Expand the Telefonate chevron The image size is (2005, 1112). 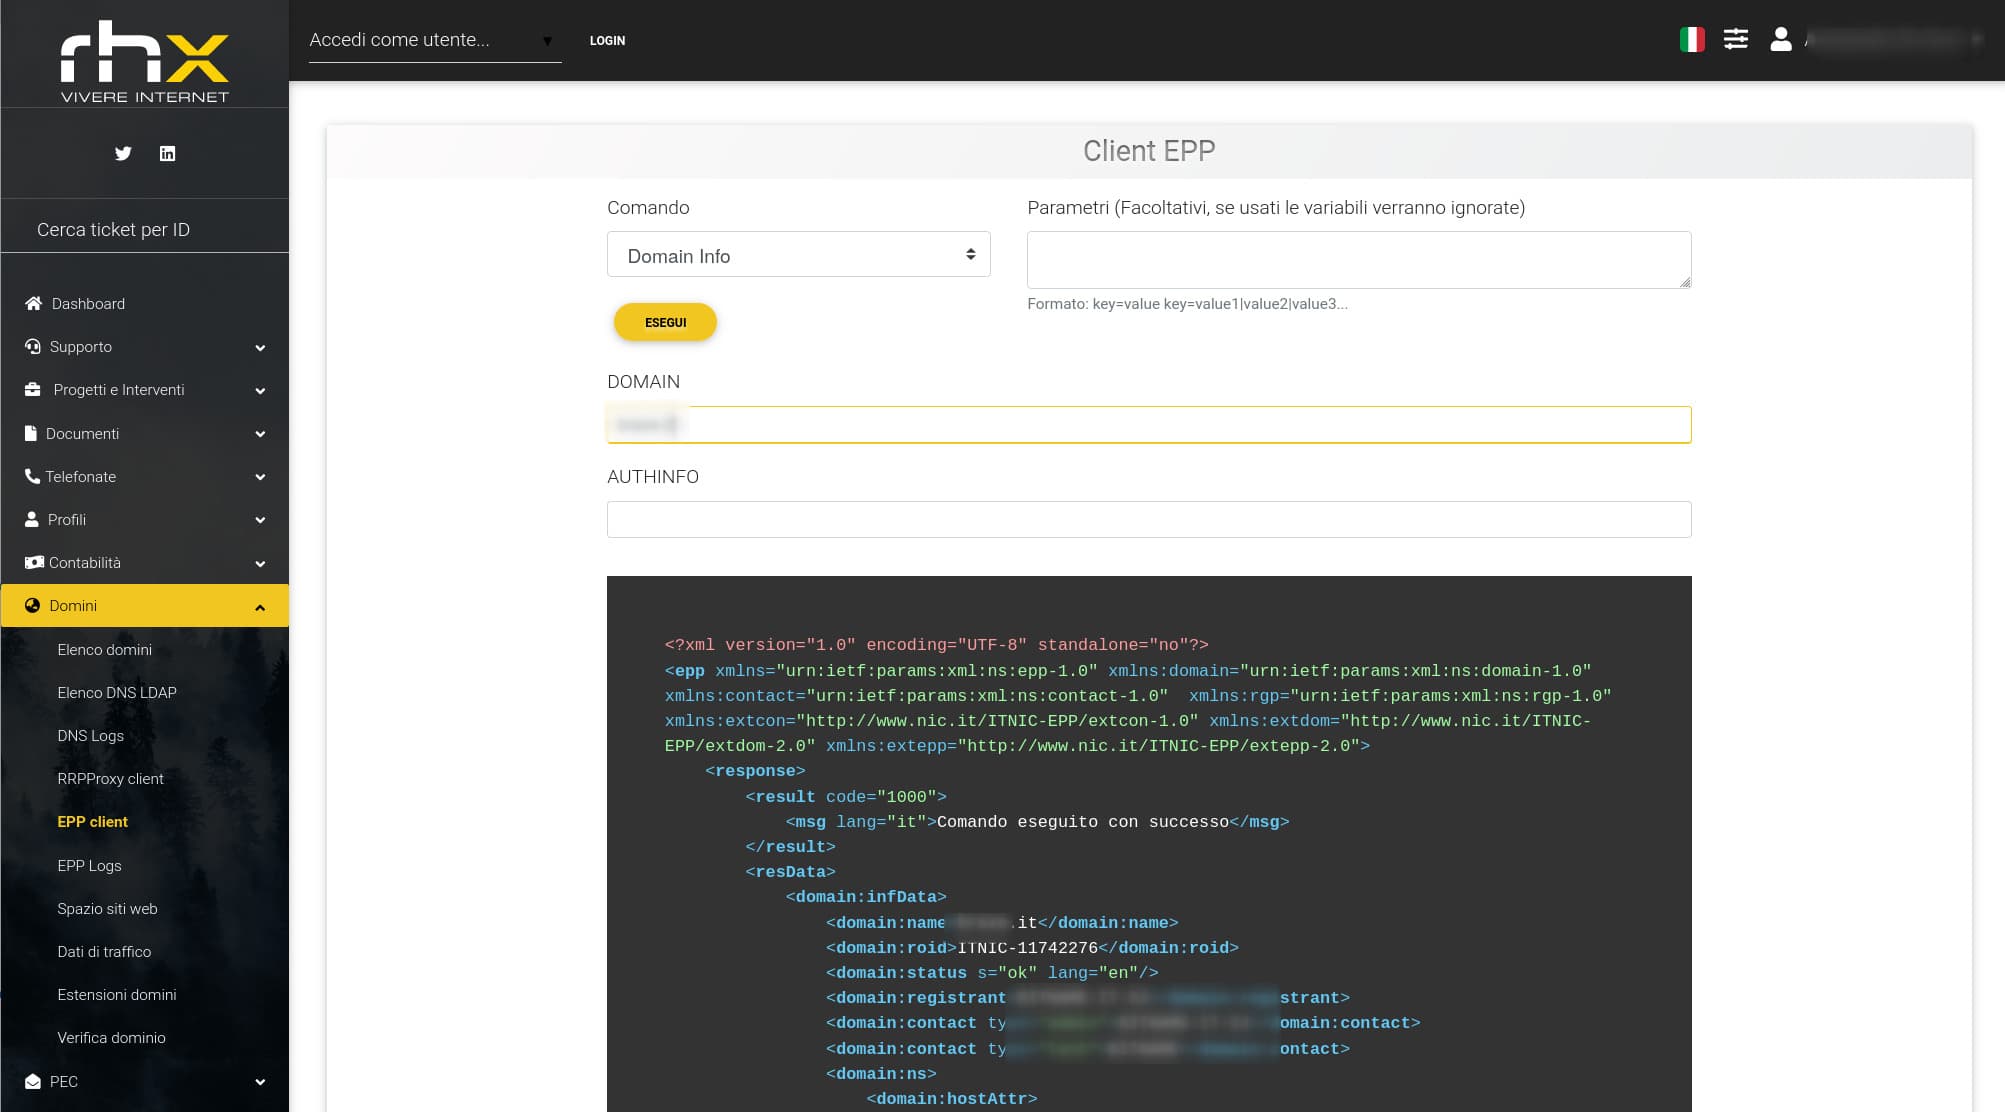260,477
